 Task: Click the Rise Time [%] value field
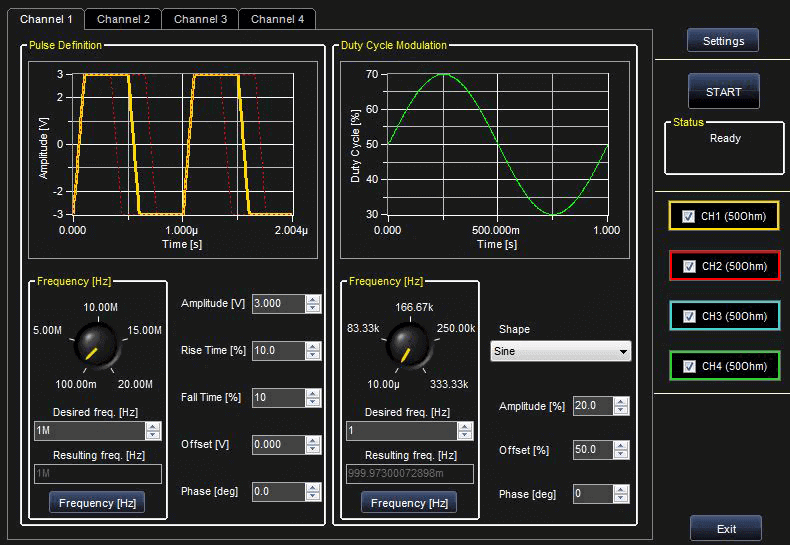pos(277,351)
